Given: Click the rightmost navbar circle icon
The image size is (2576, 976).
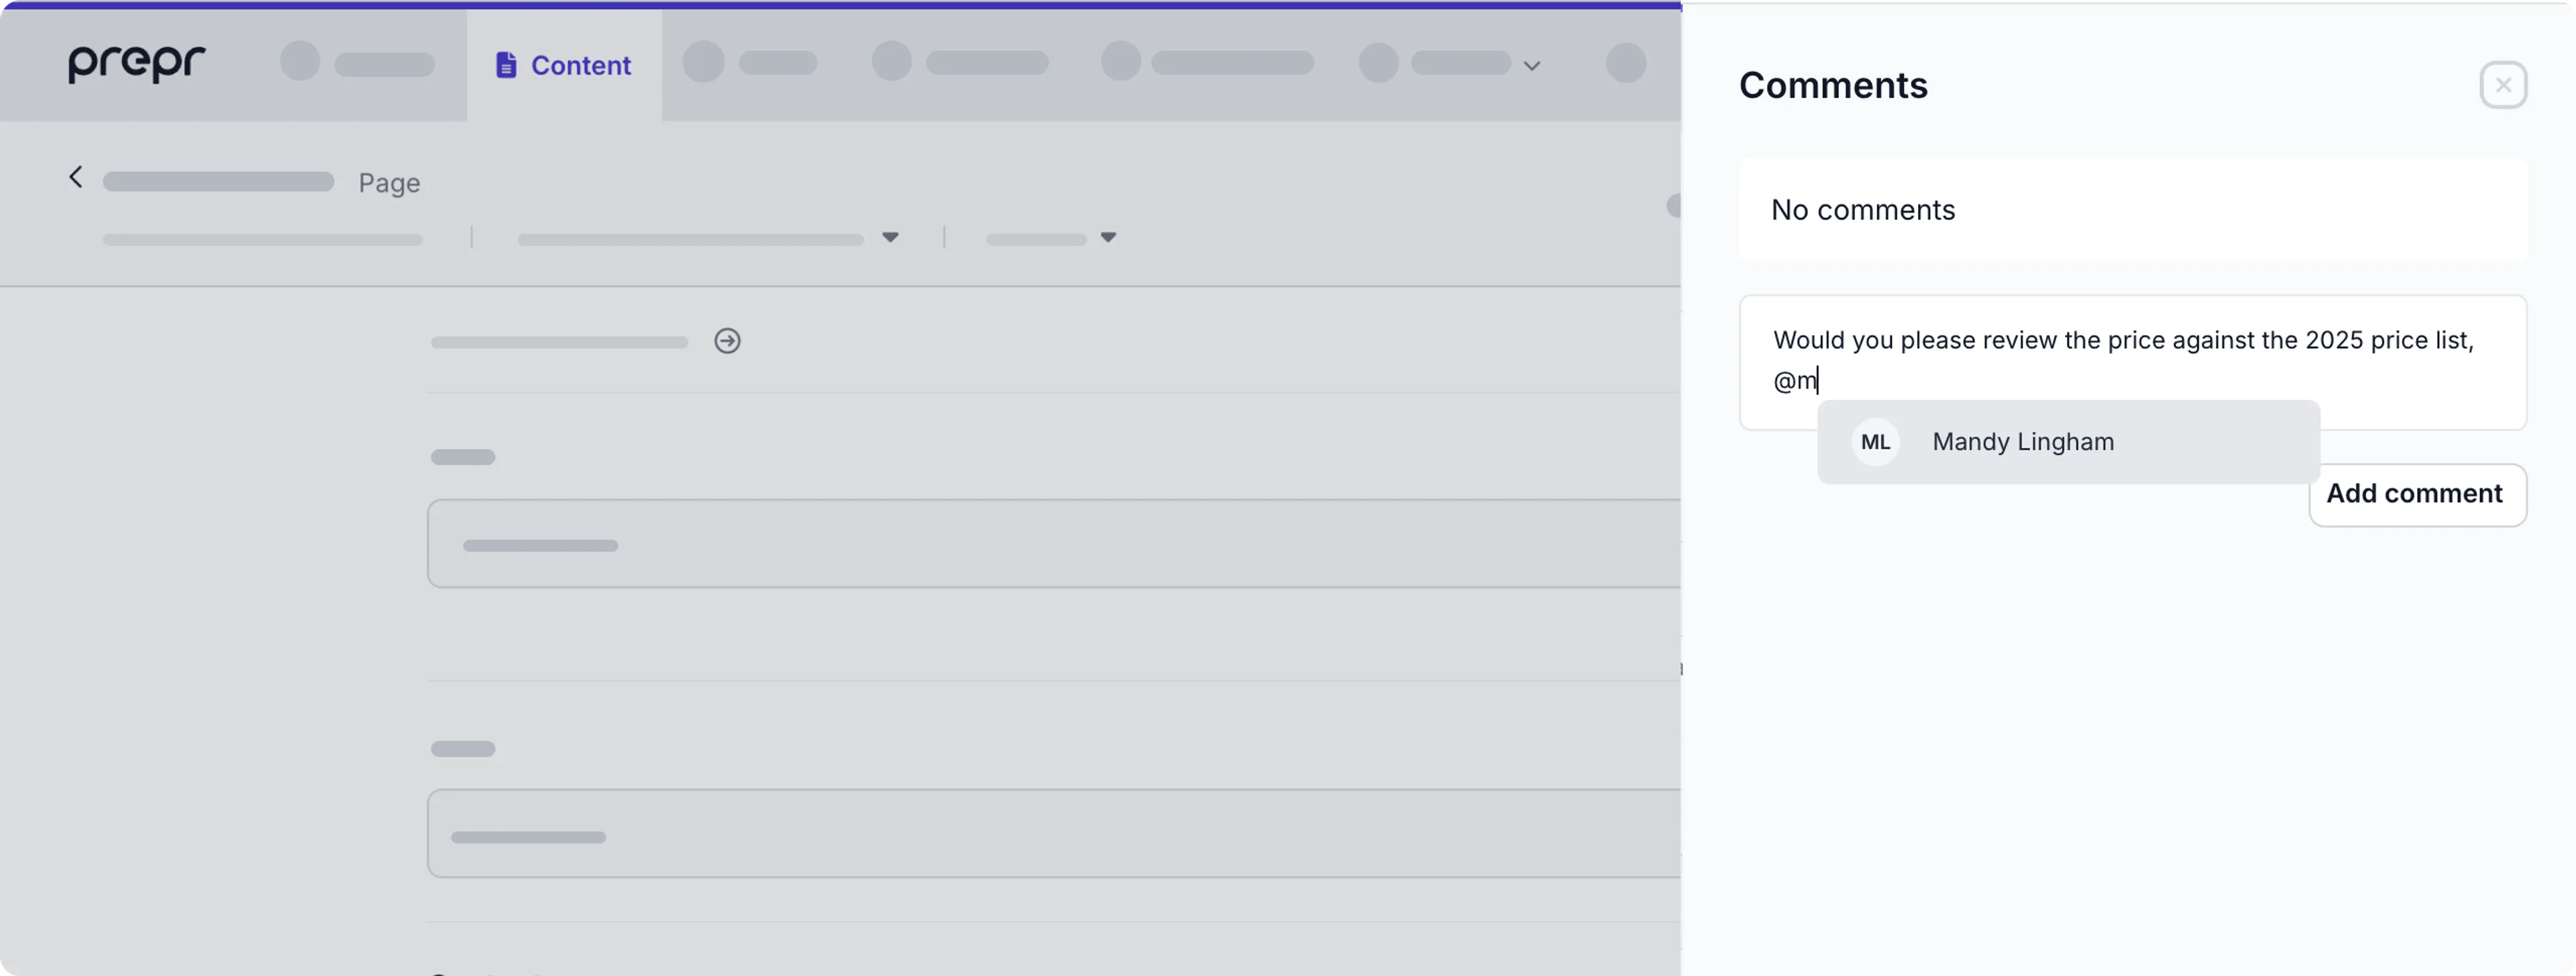Looking at the screenshot, I should tap(1626, 63).
